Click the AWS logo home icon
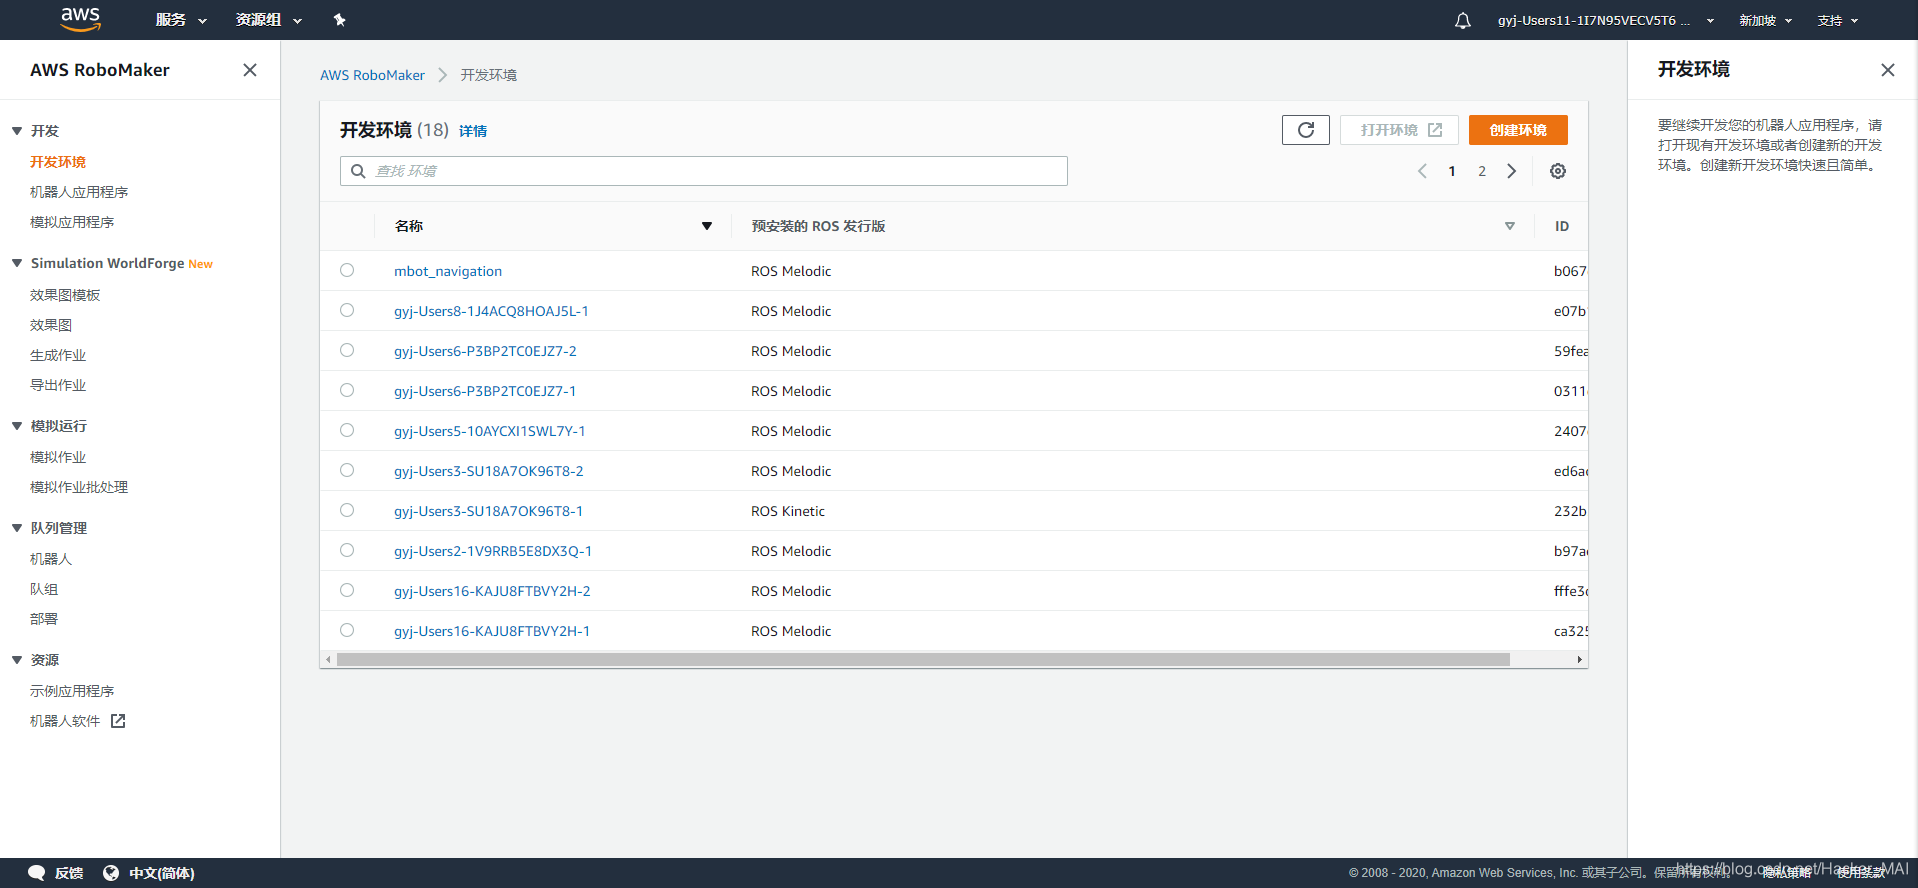The image size is (1918, 888). pos(80,19)
